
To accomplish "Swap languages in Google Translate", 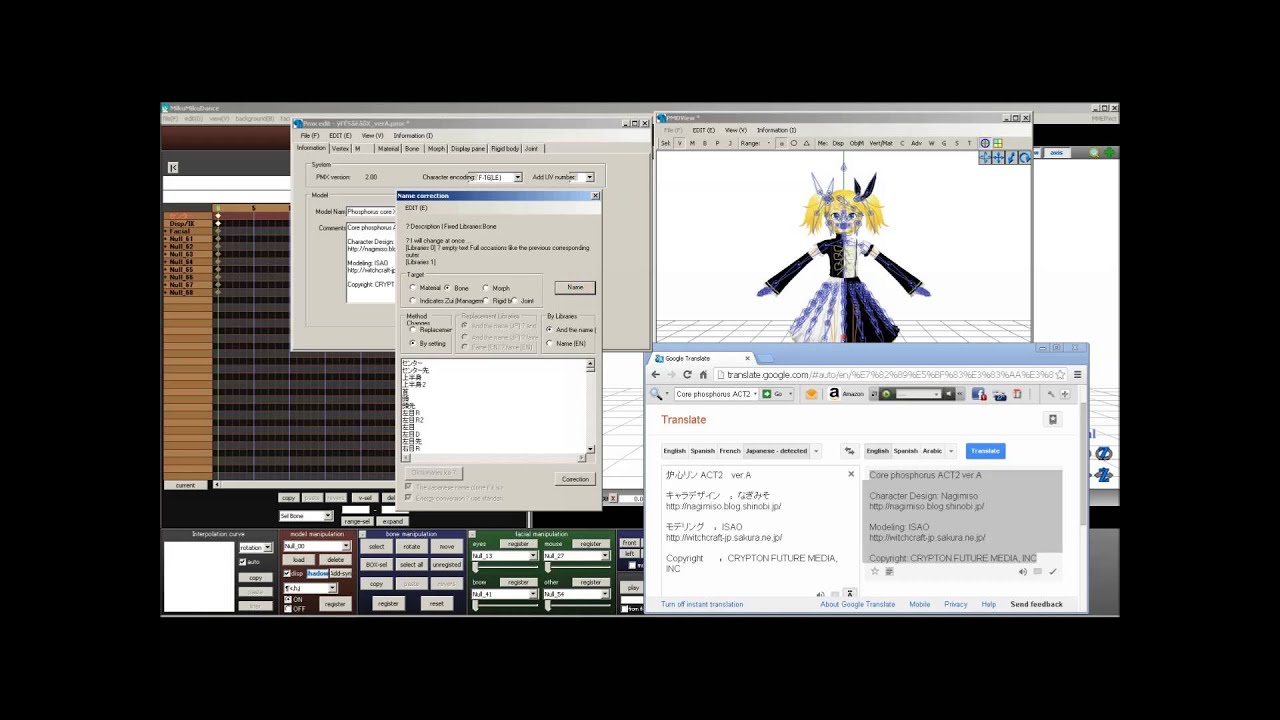I will pos(849,451).
